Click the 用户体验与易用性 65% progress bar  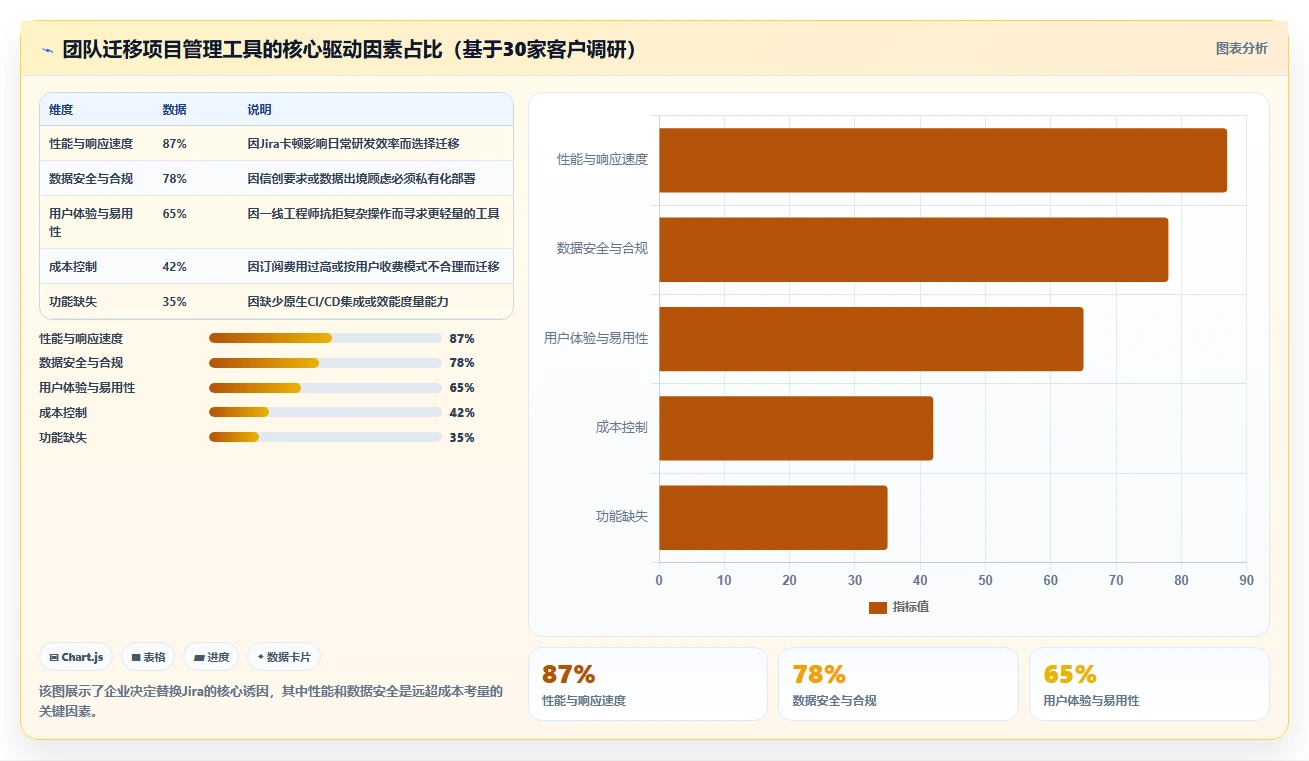click(325, 388)
